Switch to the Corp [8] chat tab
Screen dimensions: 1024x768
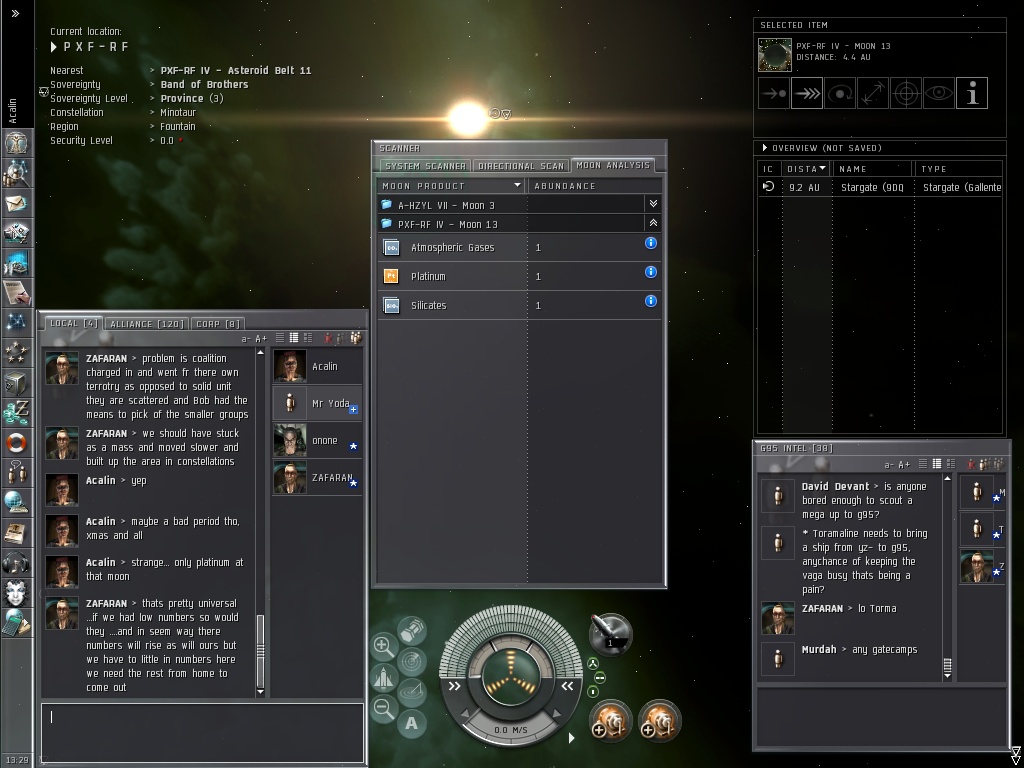(218, 324)
